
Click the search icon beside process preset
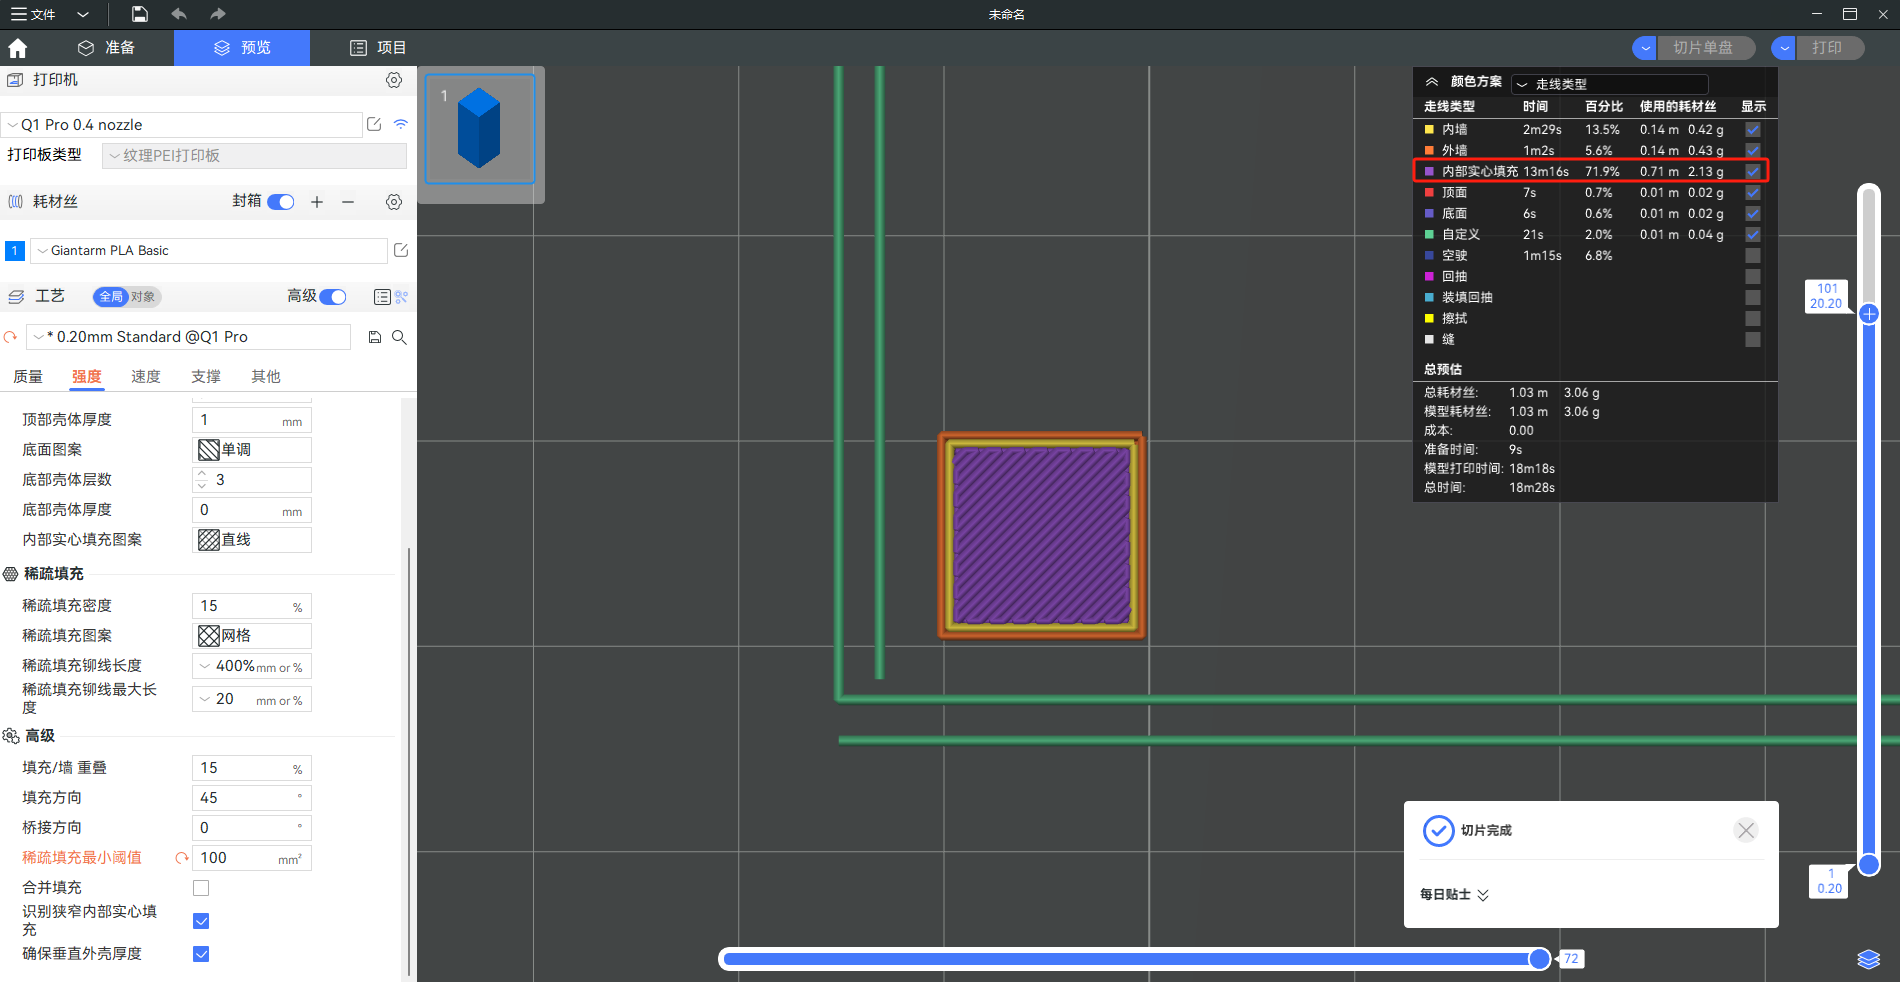[x=399, y=337]
